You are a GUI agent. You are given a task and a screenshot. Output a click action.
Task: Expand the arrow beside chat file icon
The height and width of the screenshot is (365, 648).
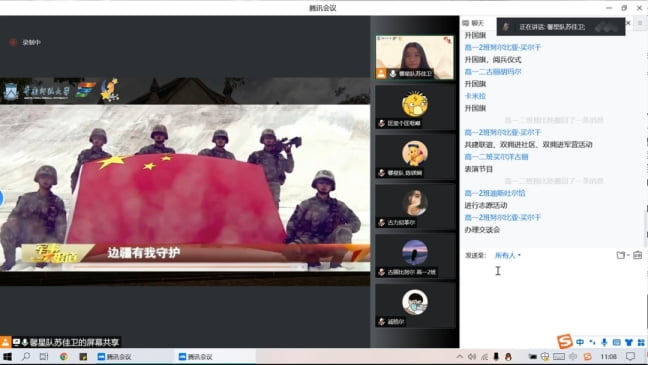click(628, 255)
